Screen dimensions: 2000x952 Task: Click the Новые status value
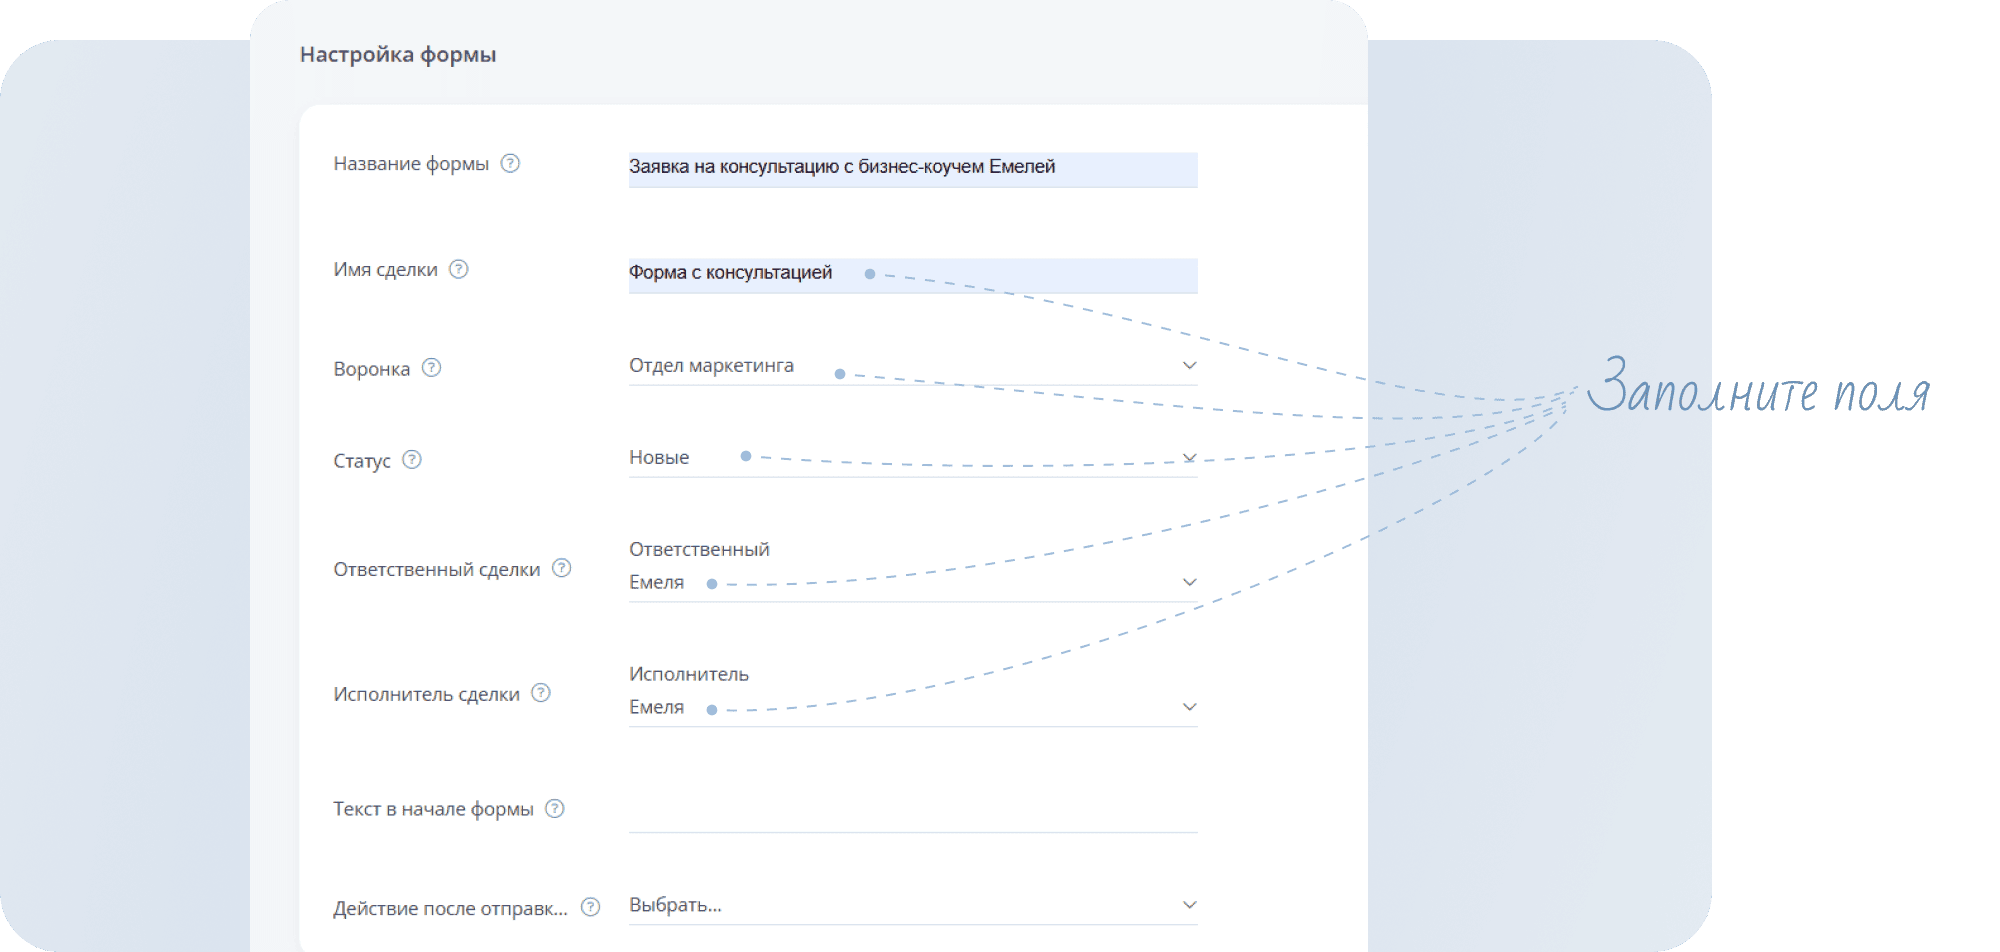coord(659,458)
